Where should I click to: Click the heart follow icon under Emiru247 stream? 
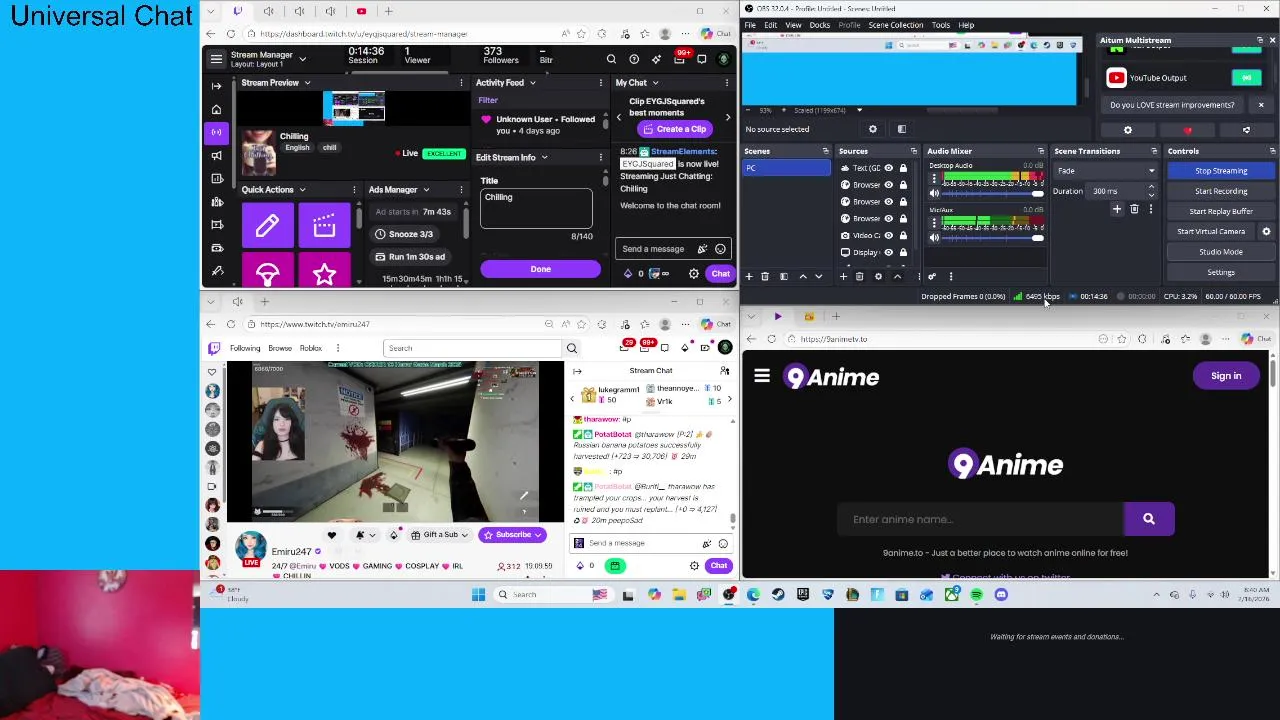click(x=332, y=535)
